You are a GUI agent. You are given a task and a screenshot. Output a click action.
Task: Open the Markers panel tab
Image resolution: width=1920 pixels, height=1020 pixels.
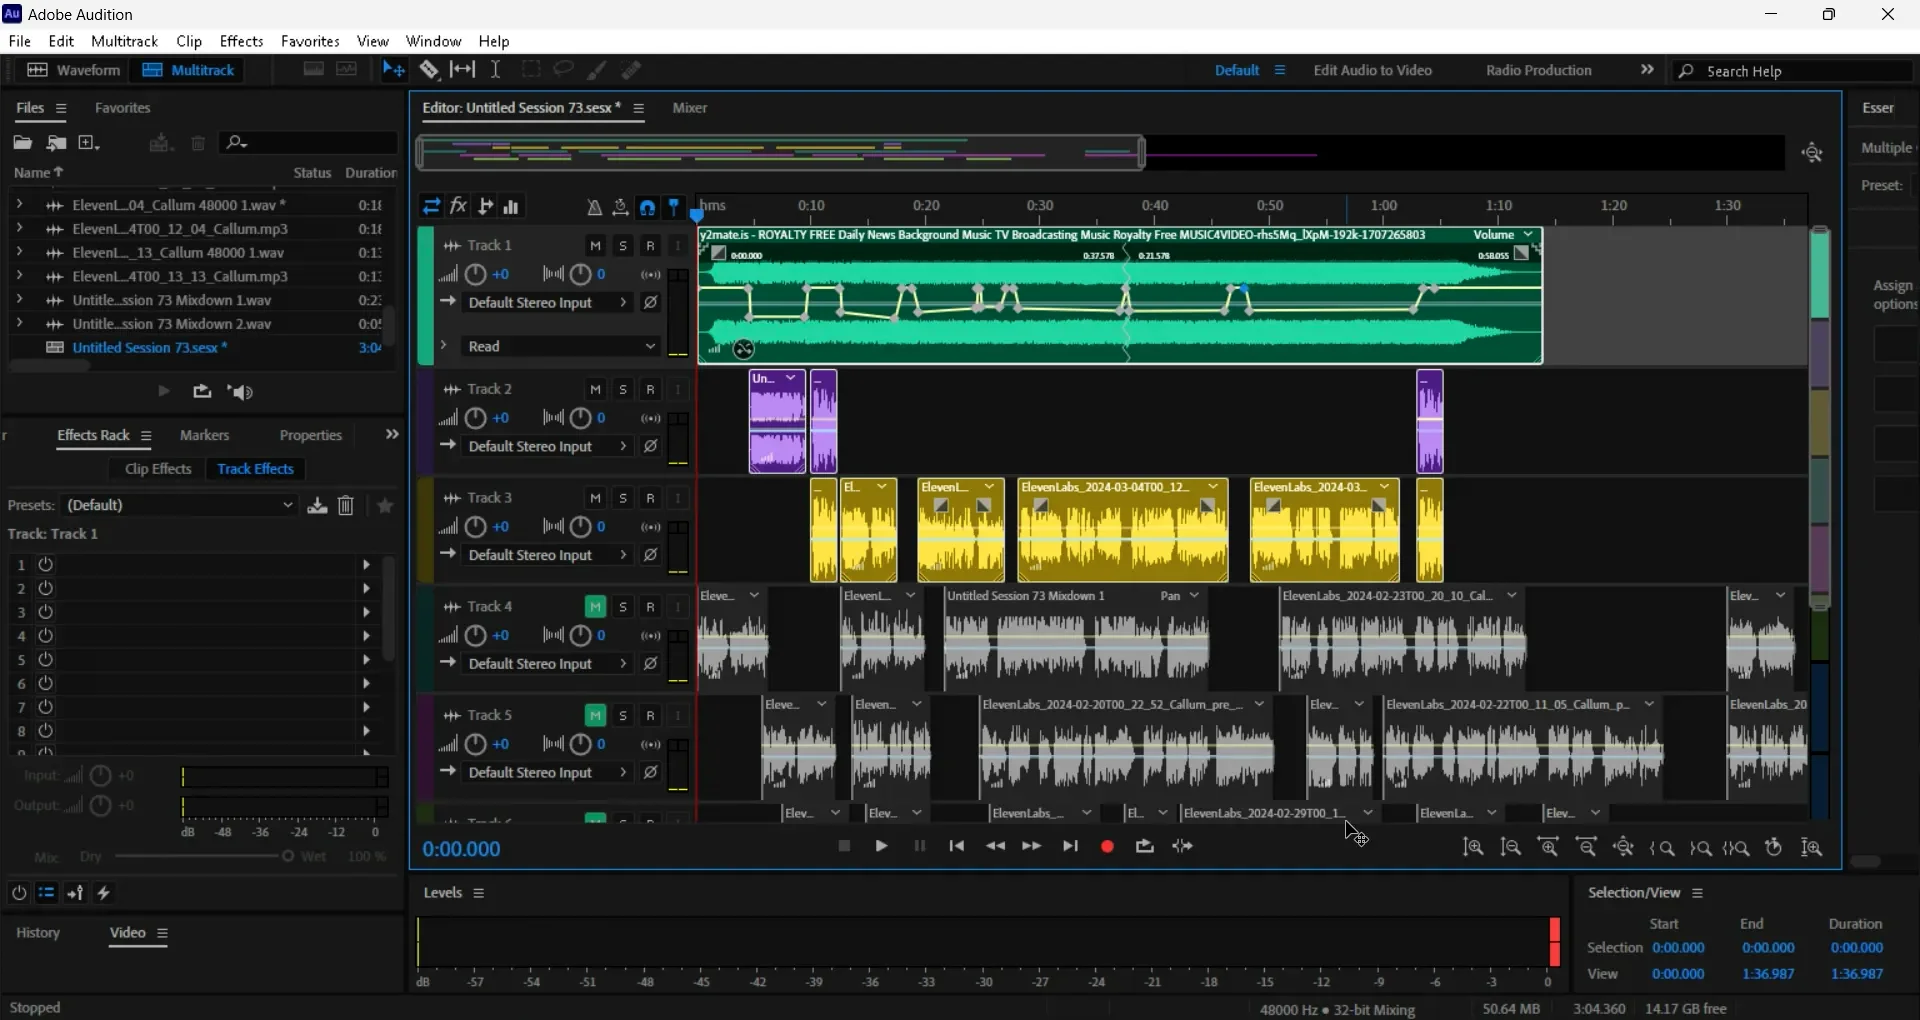(x=204, y=436)
